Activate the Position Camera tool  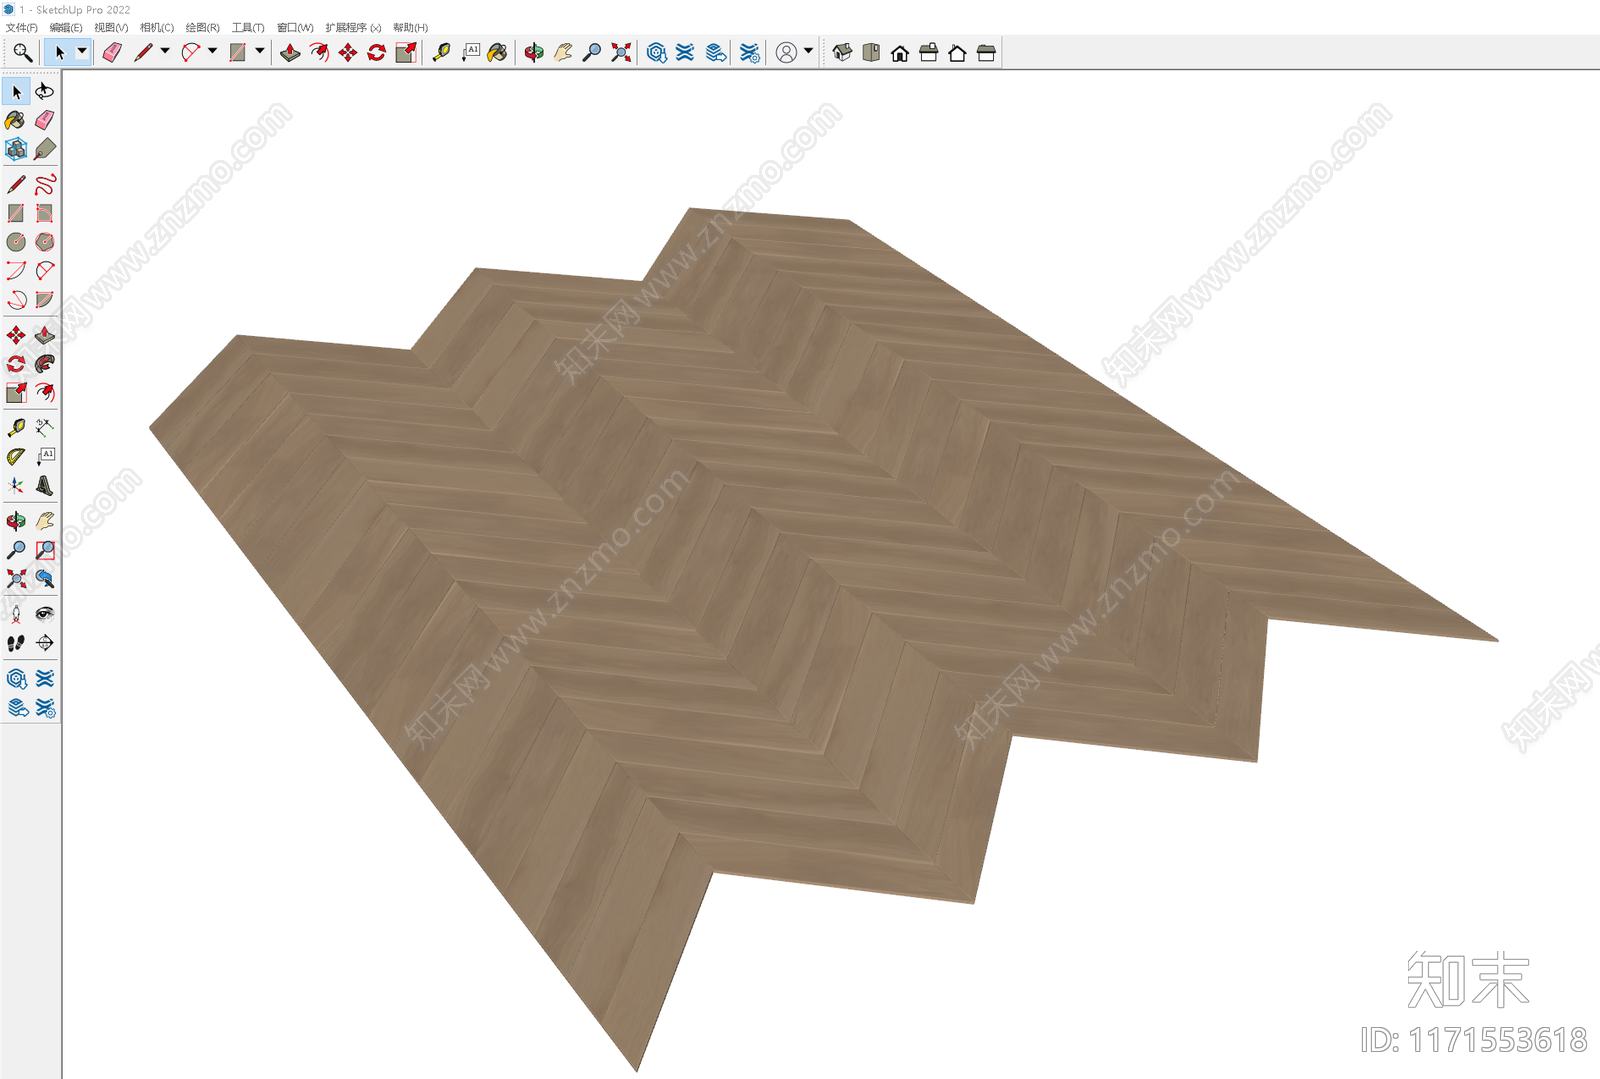[x=16, y=614]
